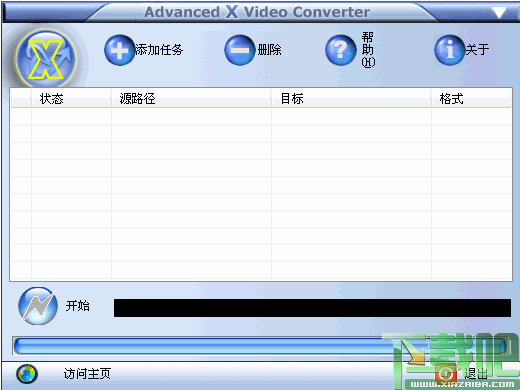Click the blue plus Add Task icon
The image size is (520, 390).
point(119,50)
